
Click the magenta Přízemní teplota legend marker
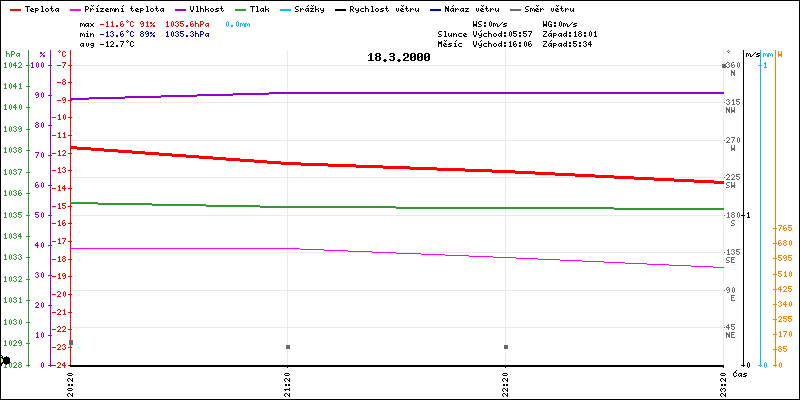[78, 9]
